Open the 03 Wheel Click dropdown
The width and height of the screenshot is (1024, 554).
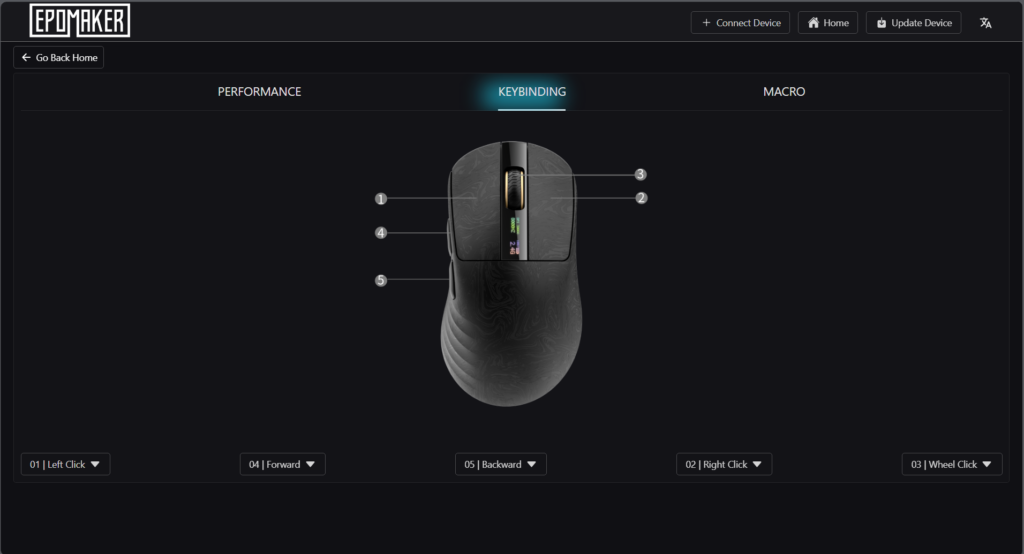pos(952,464)
